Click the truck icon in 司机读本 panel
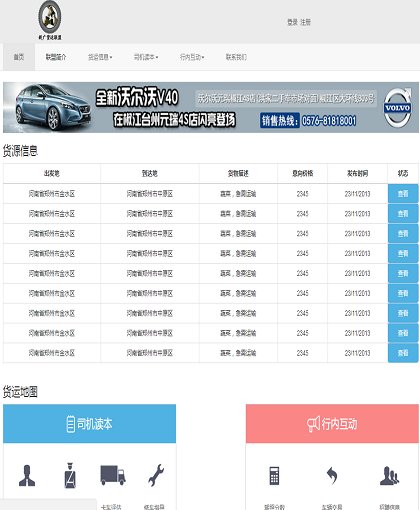The width and height of the screenshot is (420, 510). pyautogui.click(x=113, y=475)
